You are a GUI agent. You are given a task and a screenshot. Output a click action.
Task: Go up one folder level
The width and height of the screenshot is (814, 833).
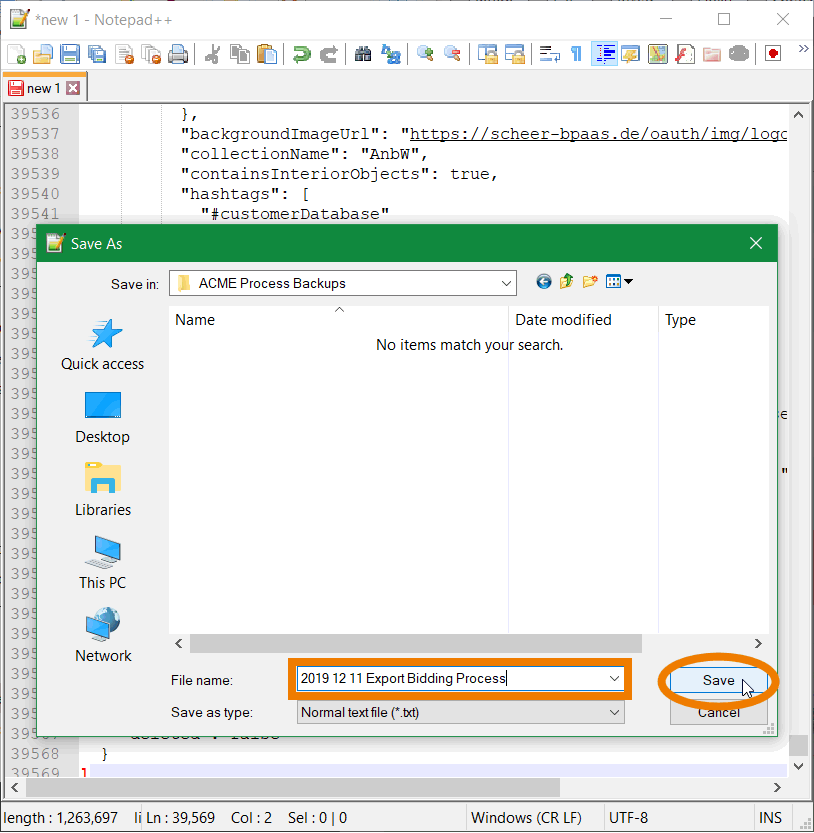567,282
